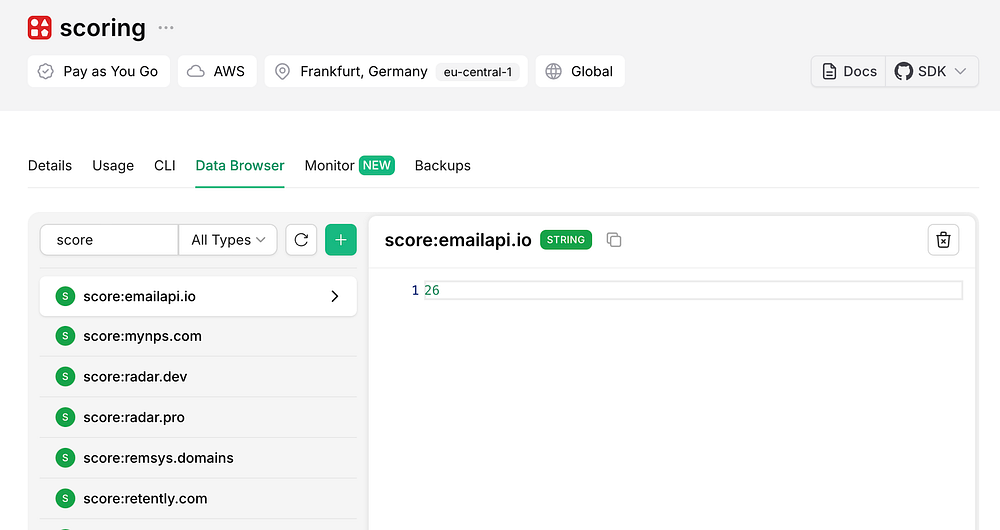This screenshot has width=1000, height=530.
Task: Click the score:emailapi.io heading title
Action: [458, 240]
